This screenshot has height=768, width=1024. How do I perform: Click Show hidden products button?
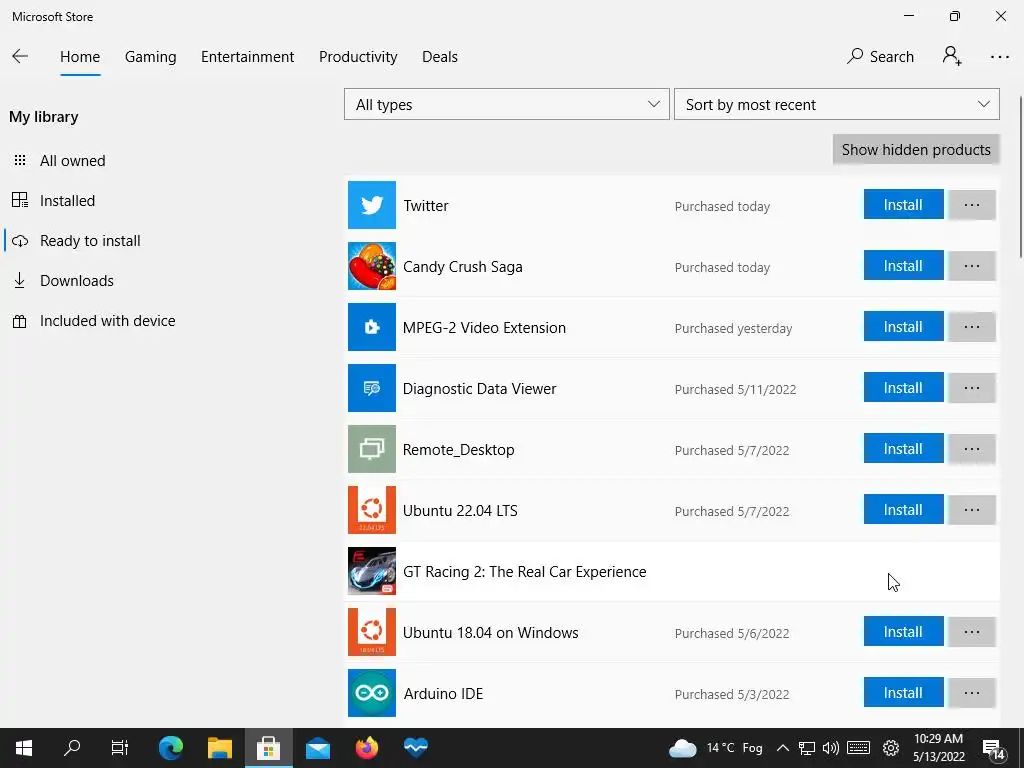(916, 150)
